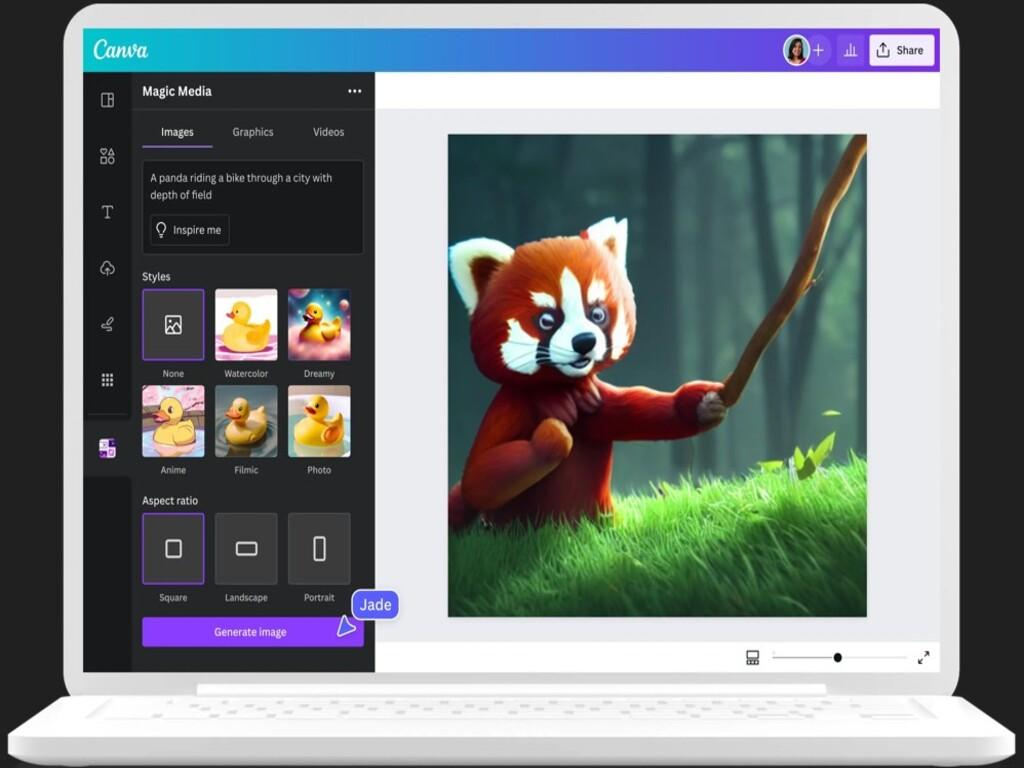
Task: Select the Text tool in sidebar
Action: pos(107,212)
